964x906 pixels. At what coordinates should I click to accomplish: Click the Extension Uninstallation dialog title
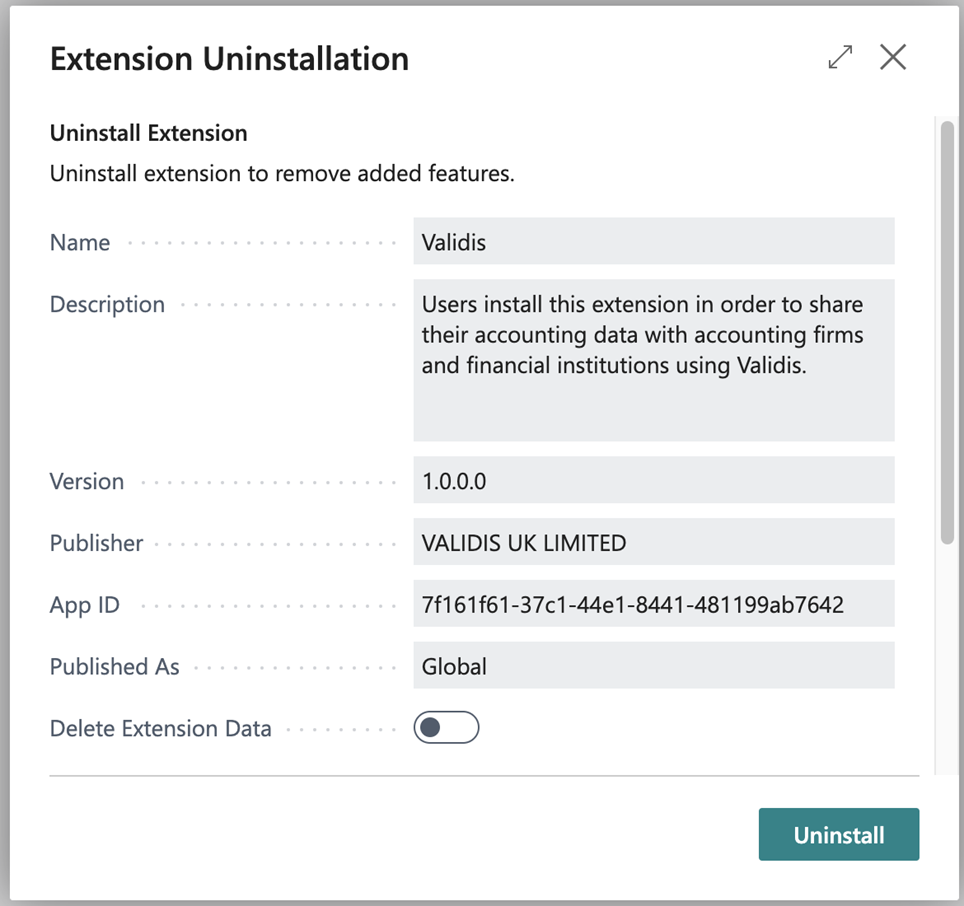(x=229, y=59)
